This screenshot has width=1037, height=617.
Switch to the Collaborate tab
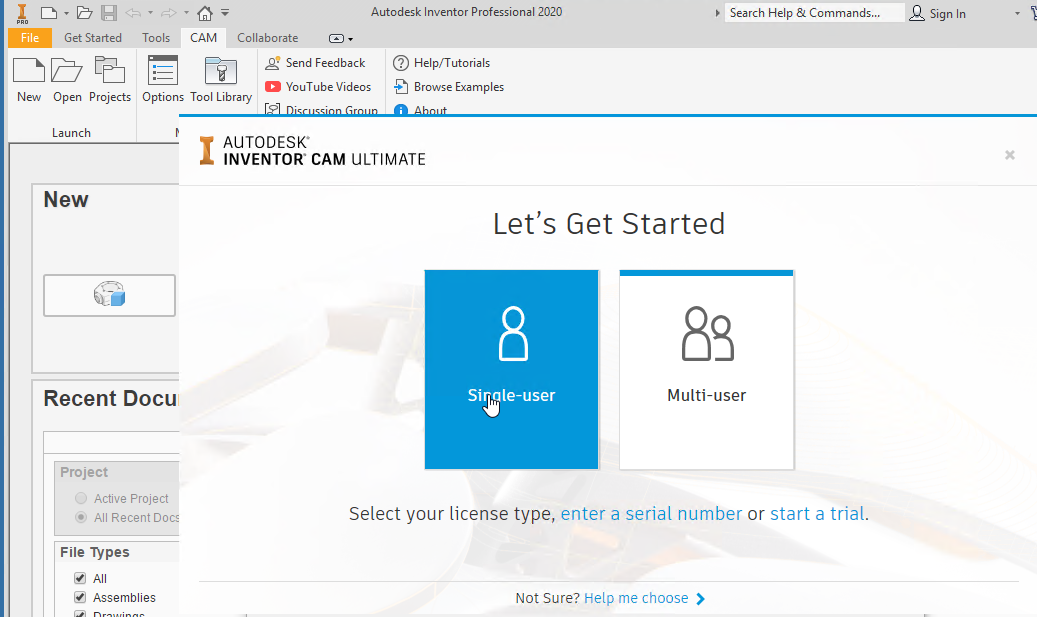(x=267, y=37)
